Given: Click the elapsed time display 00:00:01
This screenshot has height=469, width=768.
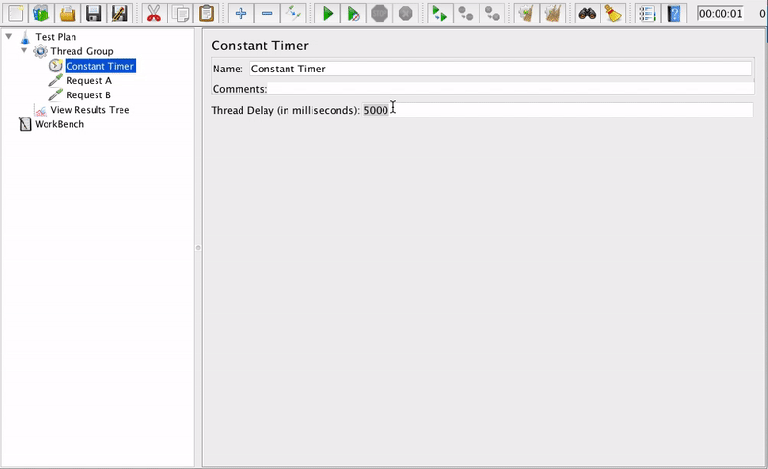Looking at the screenshot, I should coord(720,14).
